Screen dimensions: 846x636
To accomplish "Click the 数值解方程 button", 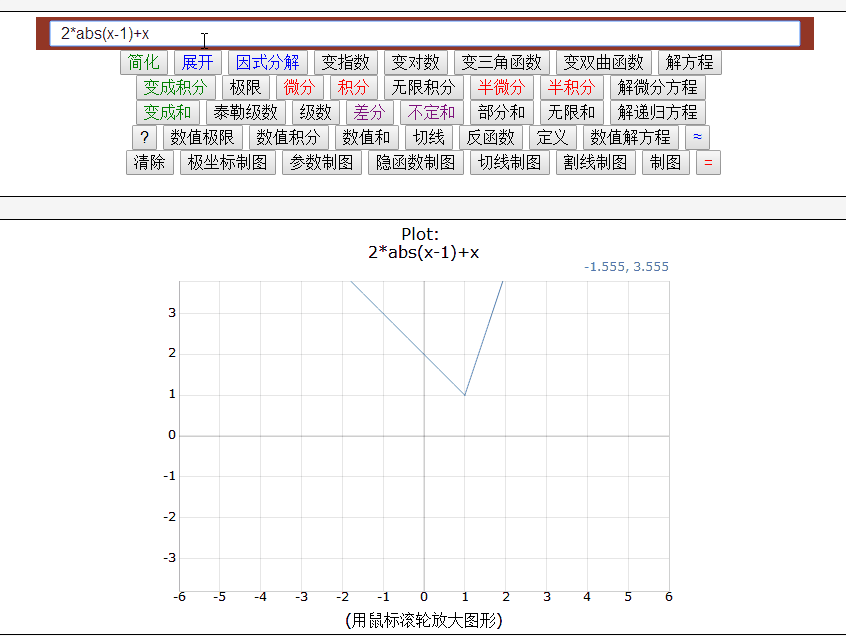I will pyautogui.click(x=630, y=138).
